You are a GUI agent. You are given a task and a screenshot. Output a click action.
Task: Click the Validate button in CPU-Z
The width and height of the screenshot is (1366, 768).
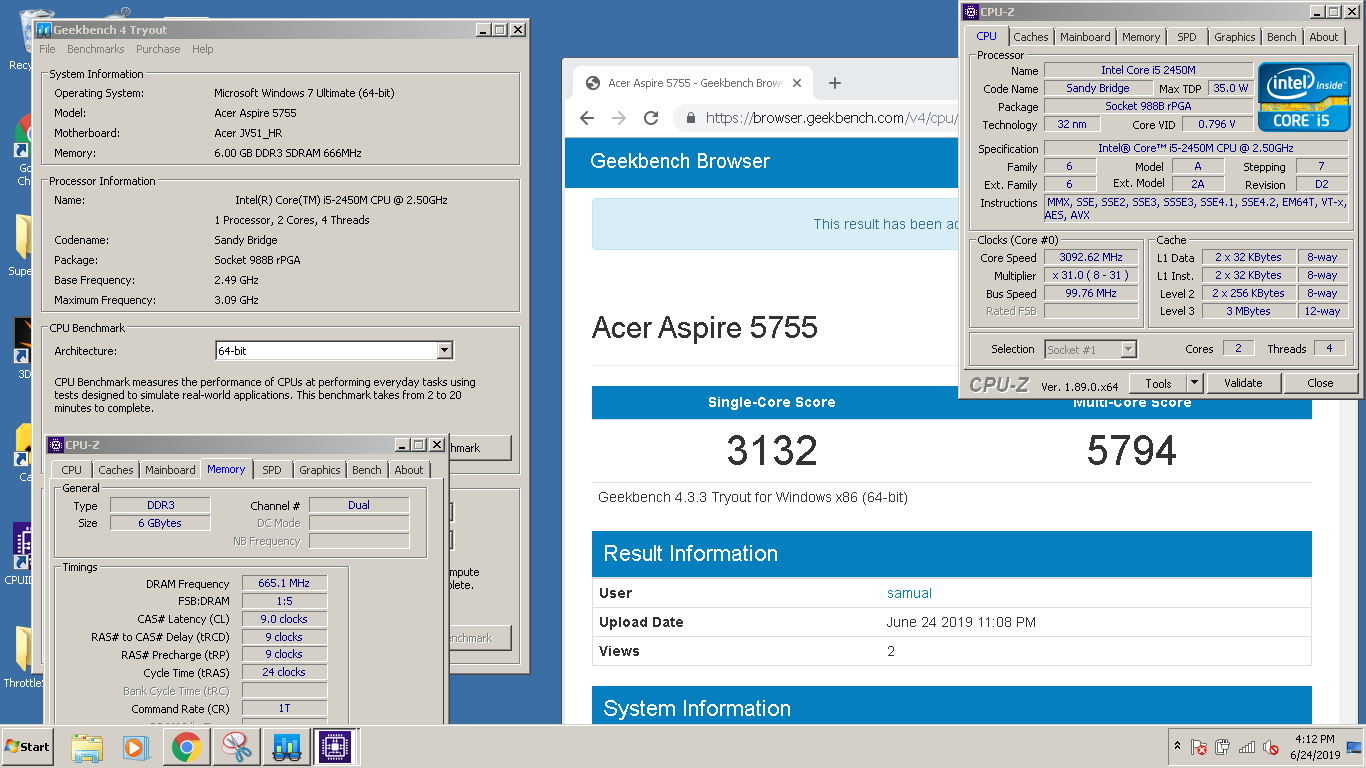coord(1242,383)
